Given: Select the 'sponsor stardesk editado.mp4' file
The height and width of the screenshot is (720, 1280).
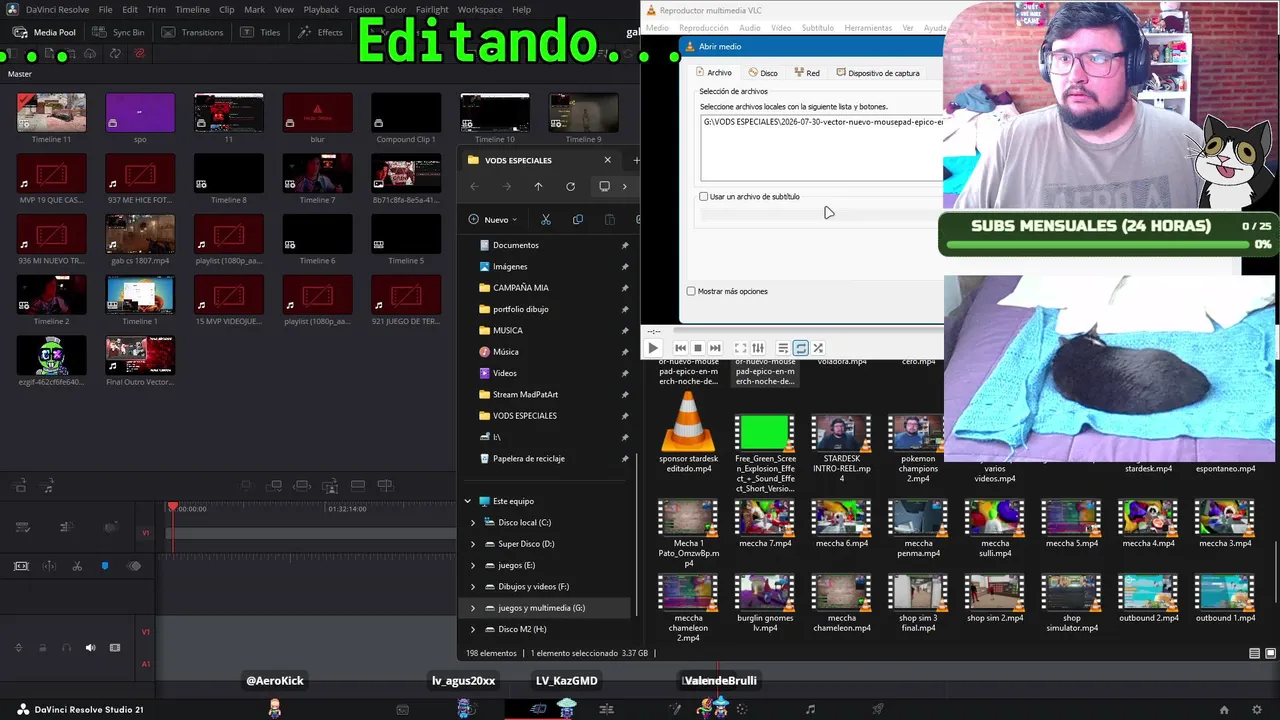Looking at the screenshot, I should [x=688, y=433].
